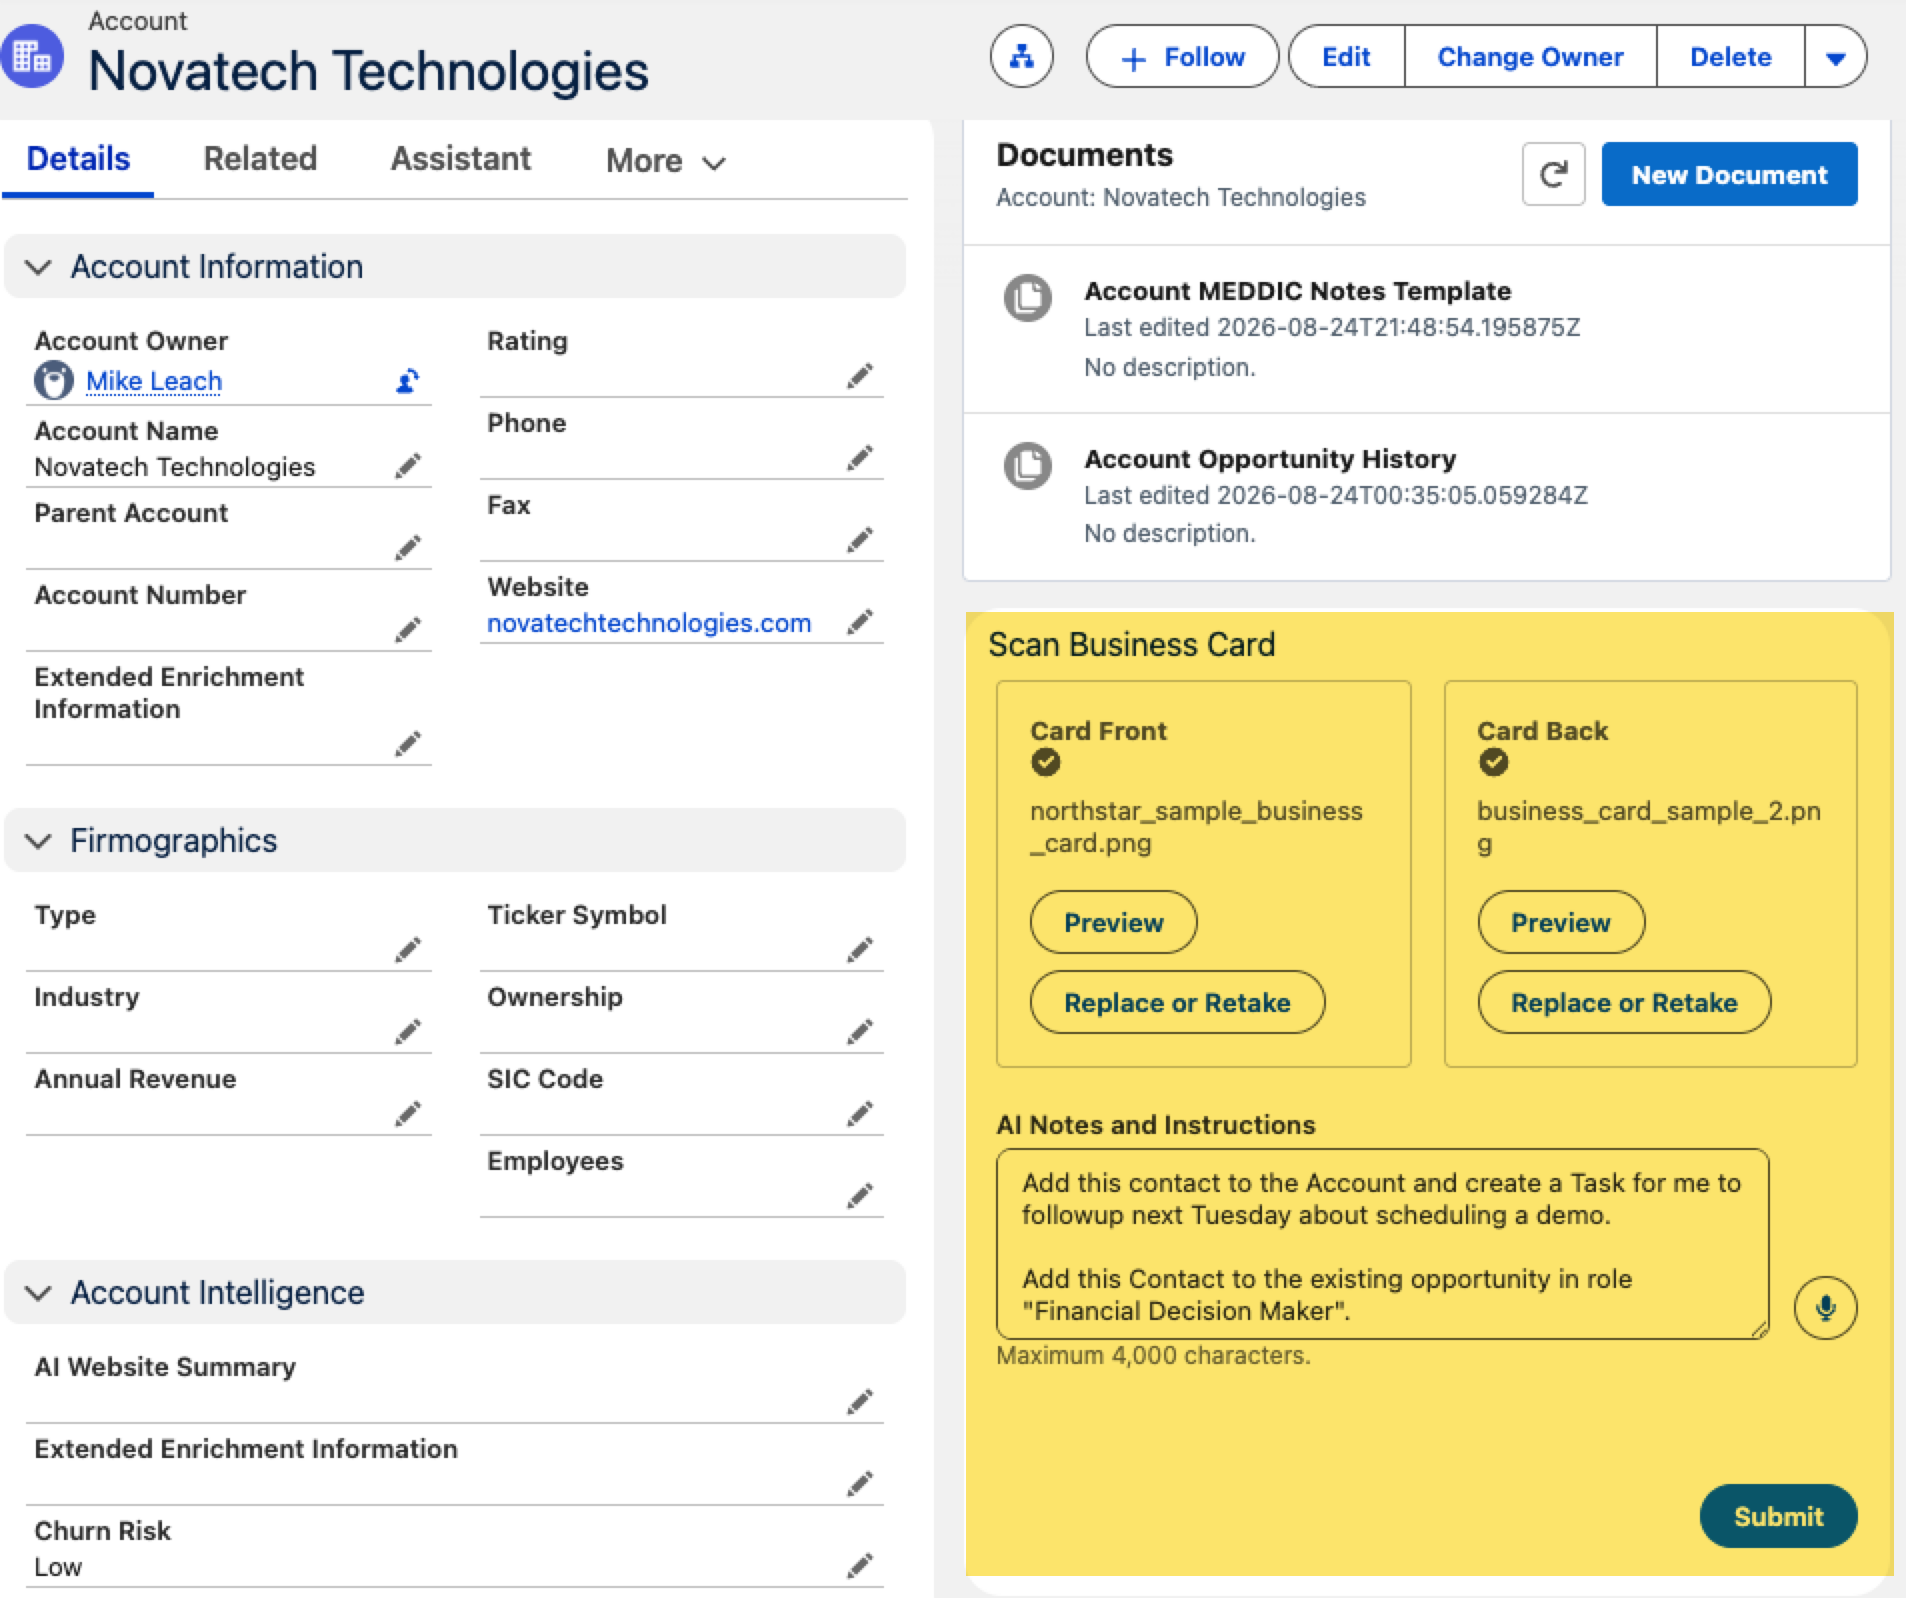
Task: Click the Novatech Technologies page title
Action: (x=368, y=71)
